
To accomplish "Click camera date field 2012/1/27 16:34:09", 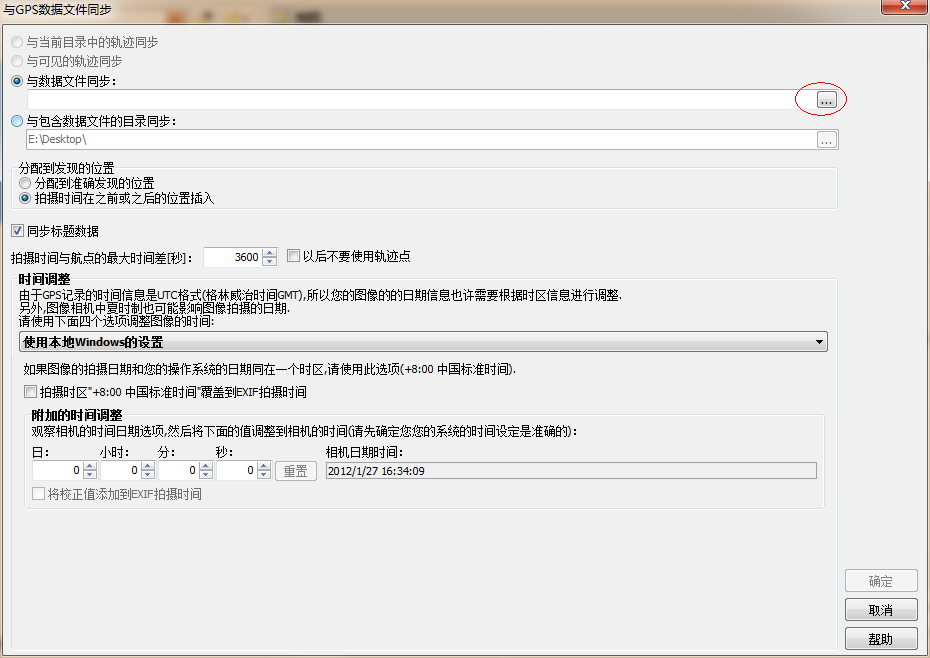I will 571,471.
